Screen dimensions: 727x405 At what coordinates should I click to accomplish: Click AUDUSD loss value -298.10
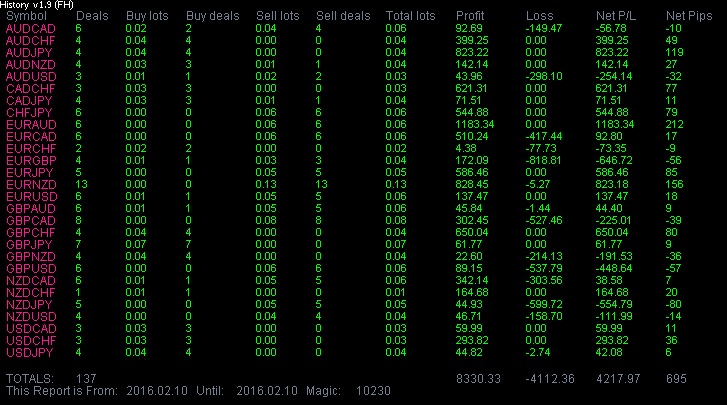(x=543, y=76)
